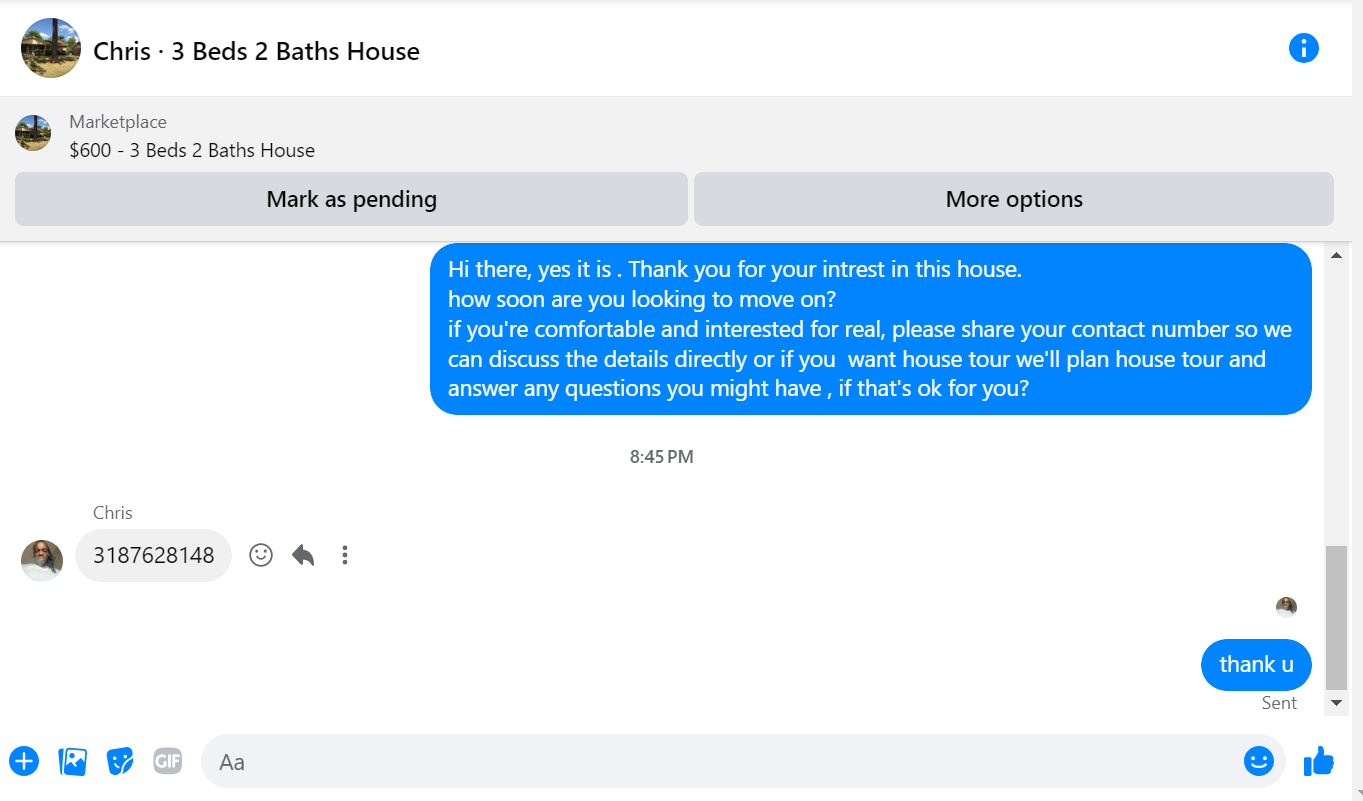1363x801 pixels.
Task: Choose a sticker icon
Action: (120, 762)
